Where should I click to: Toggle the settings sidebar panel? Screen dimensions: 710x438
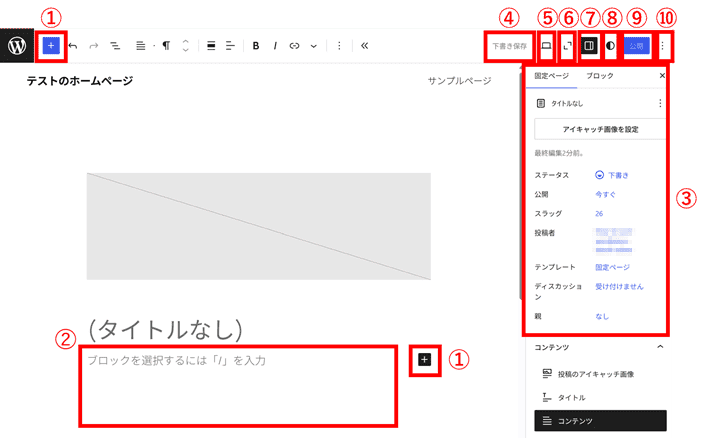click(x=589, y=46)
